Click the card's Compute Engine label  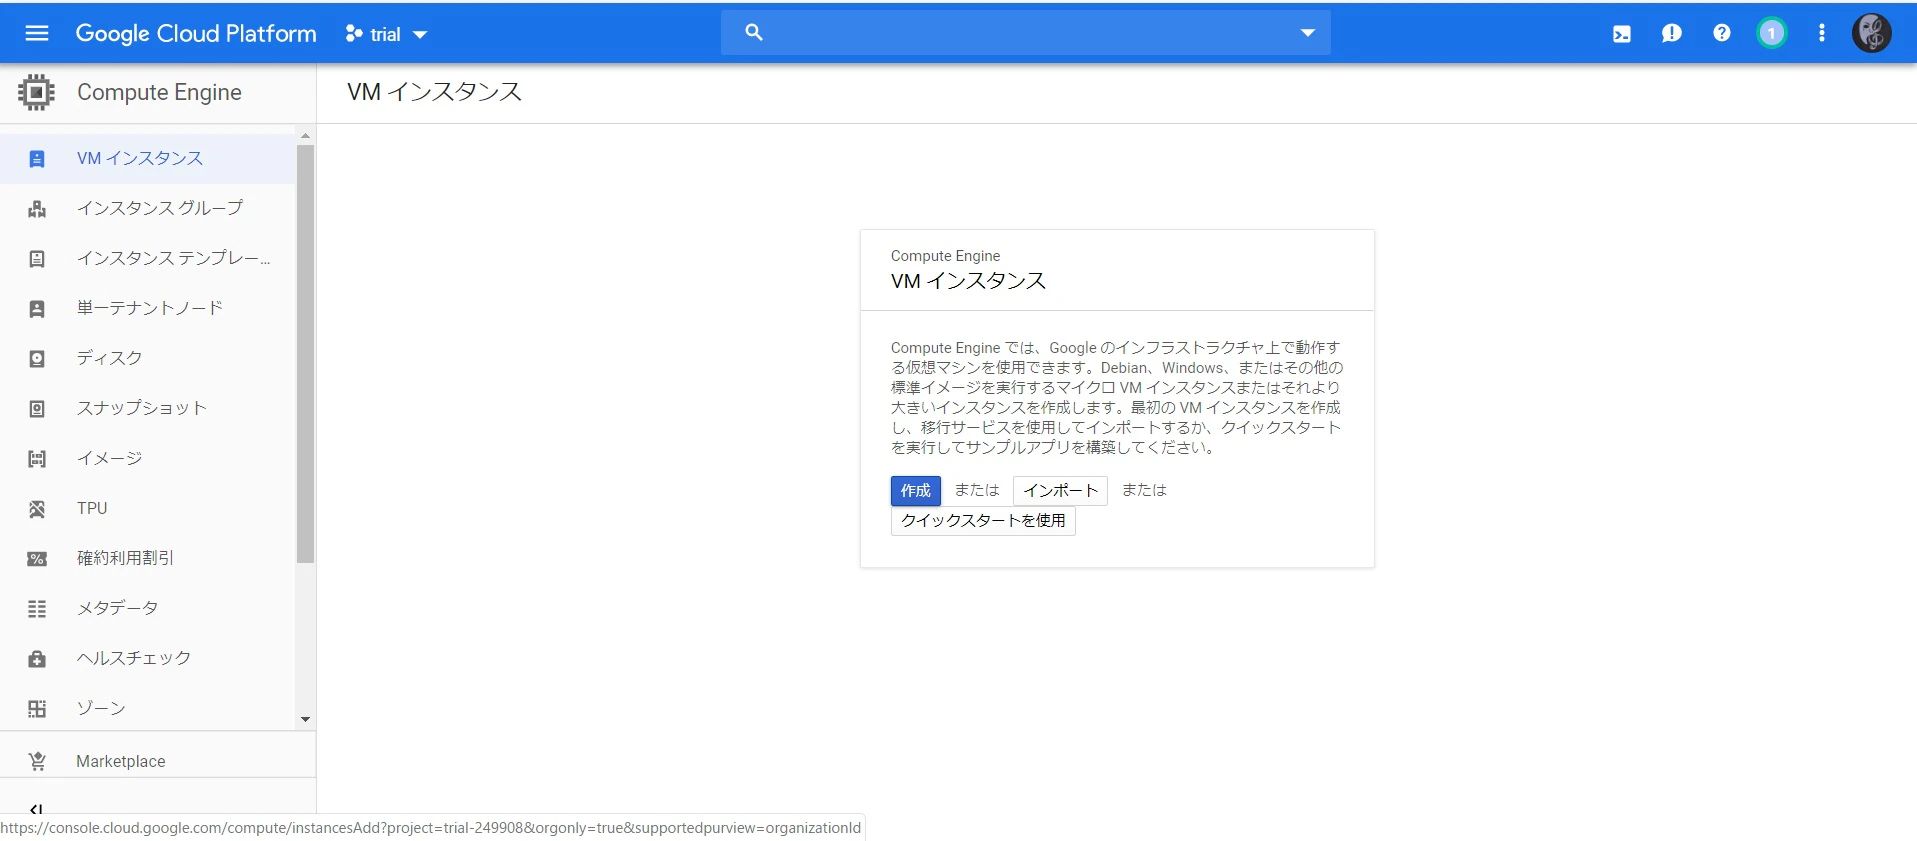coord(945,256)
